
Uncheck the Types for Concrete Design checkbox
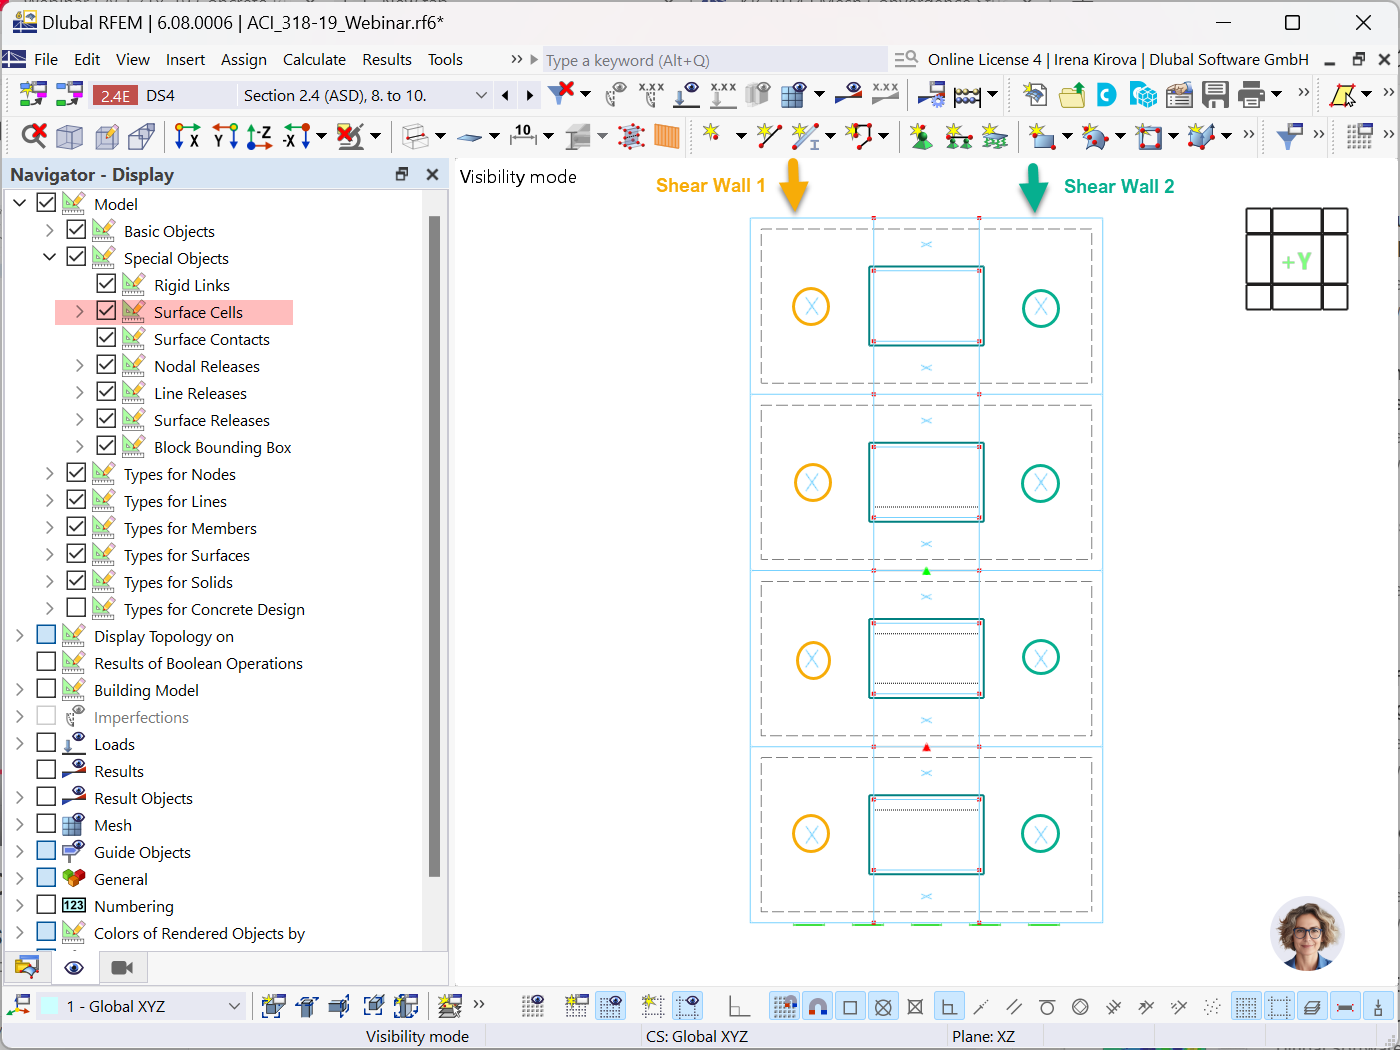[x=76, y=608]
